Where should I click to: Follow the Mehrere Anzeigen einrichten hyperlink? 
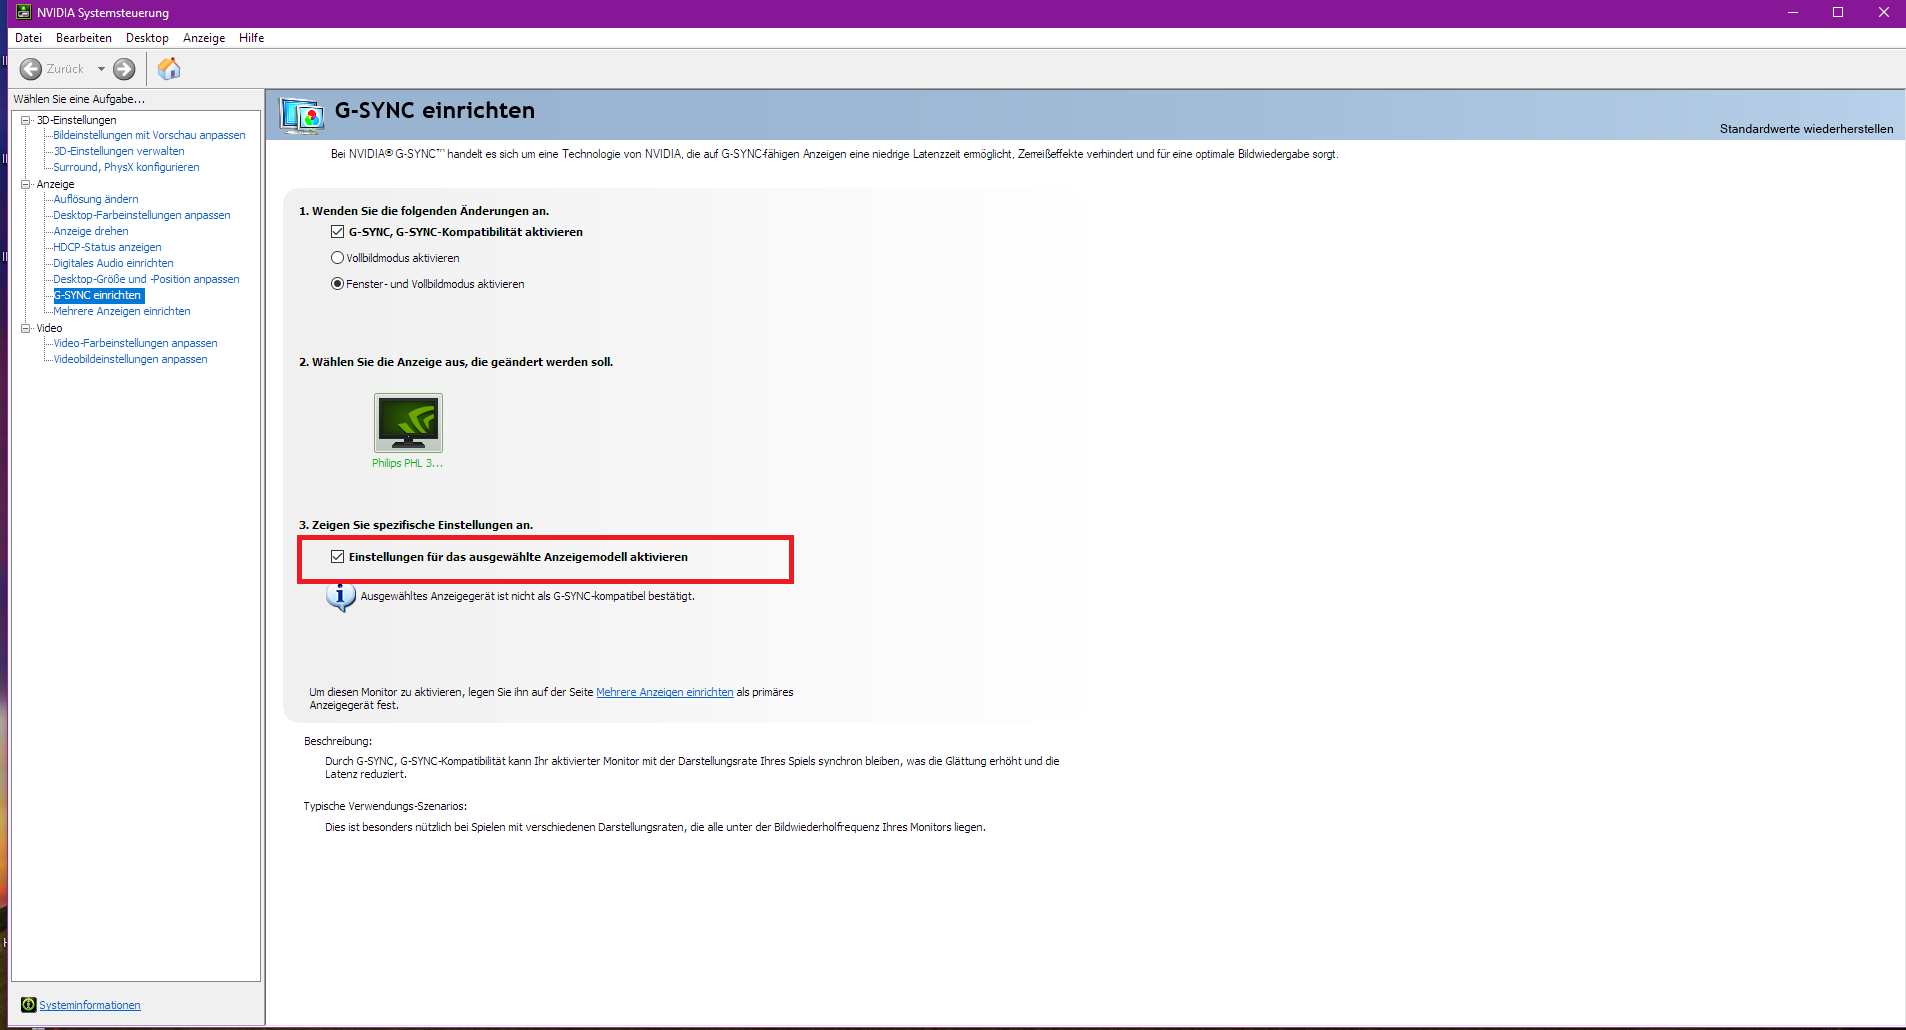[665, 692]
